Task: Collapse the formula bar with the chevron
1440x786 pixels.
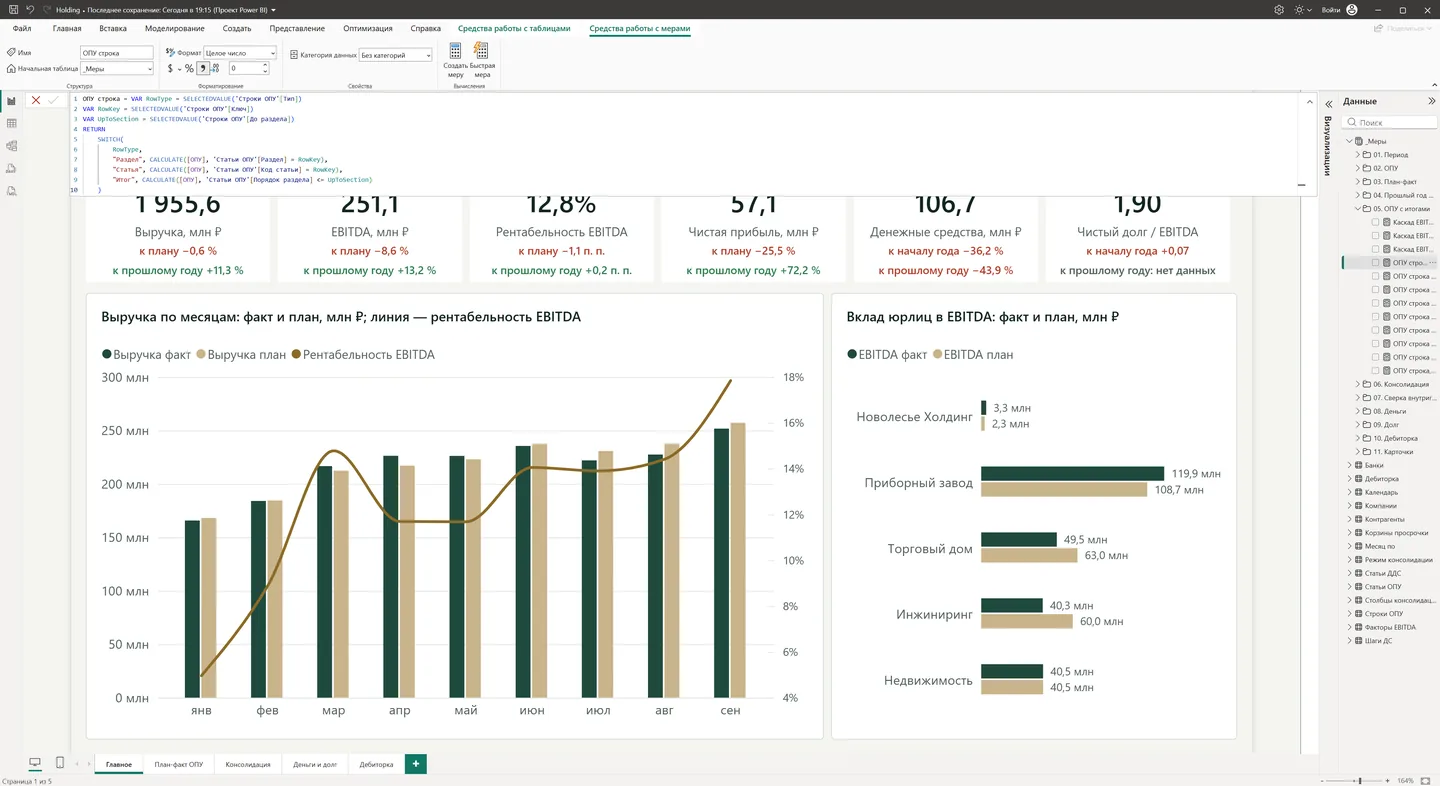Action: pyautogui.click(x=1309, y=101)
